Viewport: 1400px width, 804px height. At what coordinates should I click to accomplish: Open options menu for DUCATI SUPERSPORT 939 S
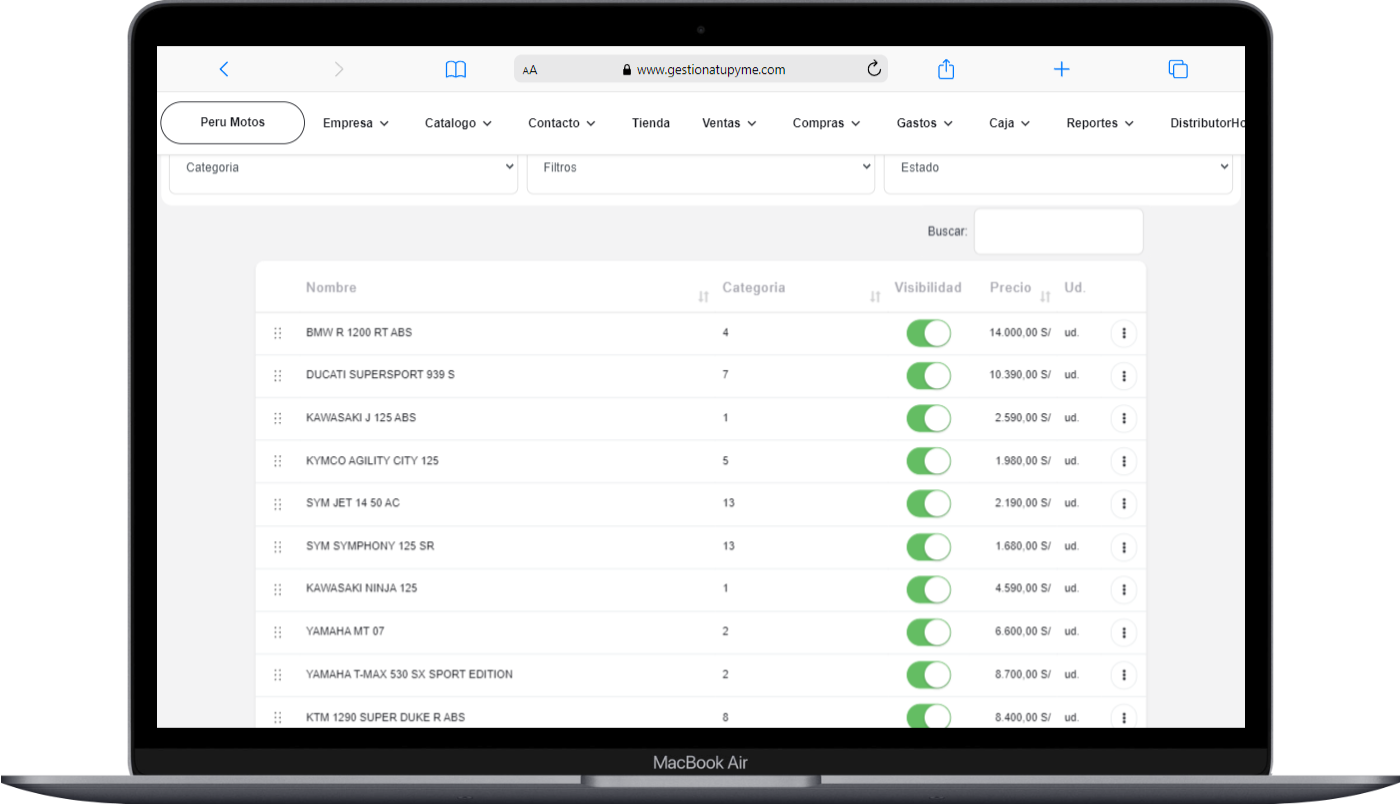pyautogui.click(x=1124, y=376)
